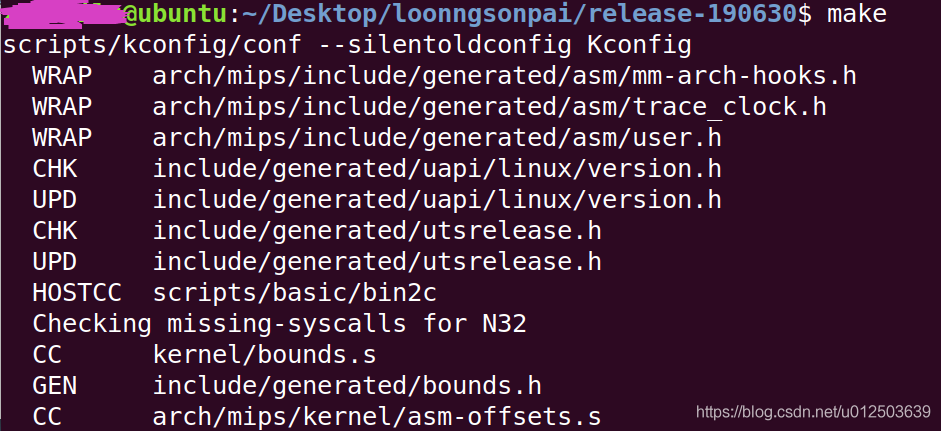Click the GEN label
Screen dimensions: 941x431
(55, 385)
